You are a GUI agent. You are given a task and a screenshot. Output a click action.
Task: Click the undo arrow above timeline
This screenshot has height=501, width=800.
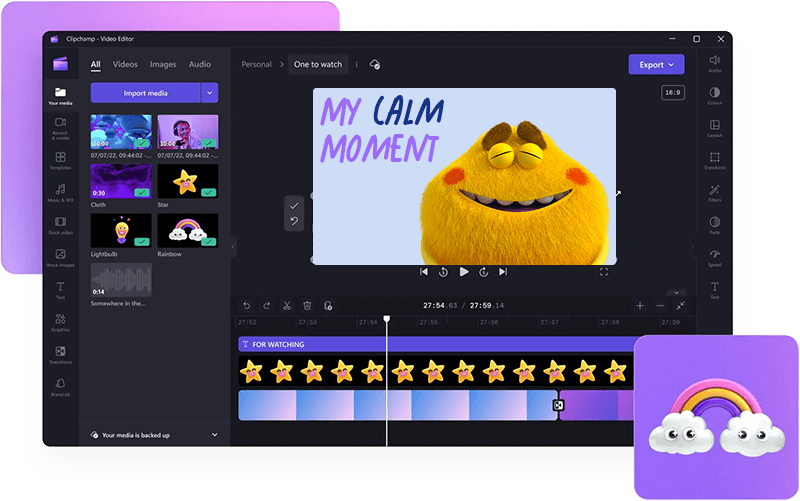(x=246, y=305)
